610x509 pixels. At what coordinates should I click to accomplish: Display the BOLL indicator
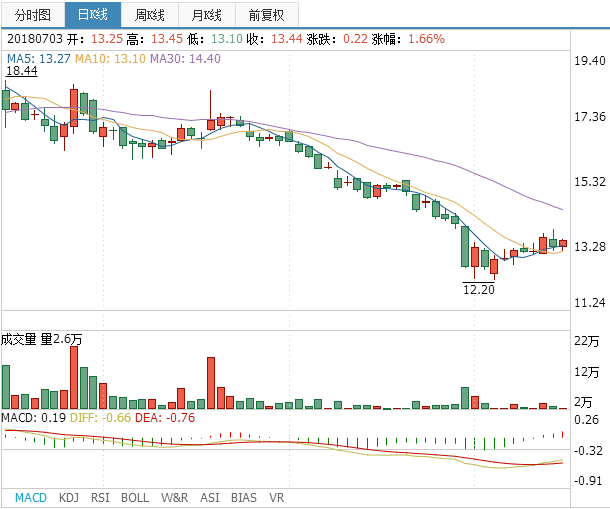click(x=135, y=497)
